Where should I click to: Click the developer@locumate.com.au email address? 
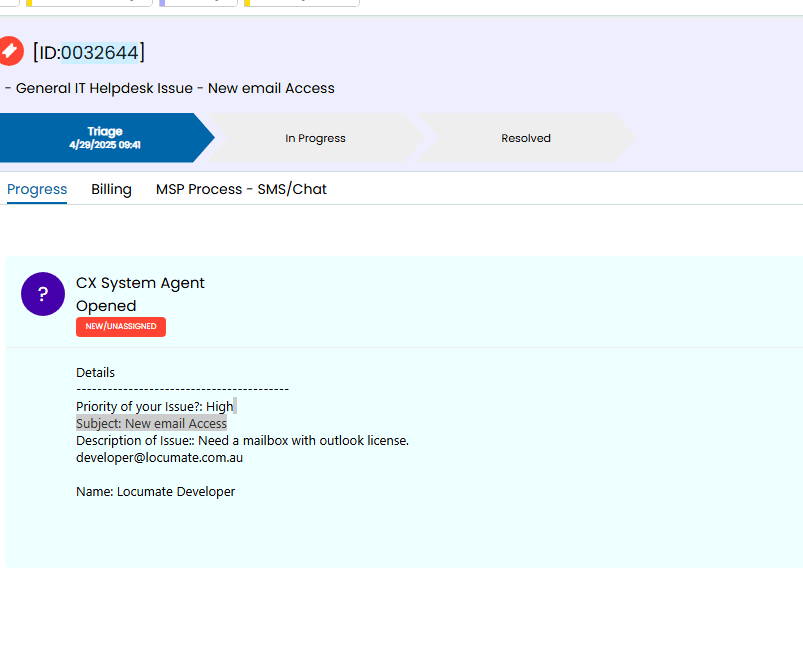159,457
